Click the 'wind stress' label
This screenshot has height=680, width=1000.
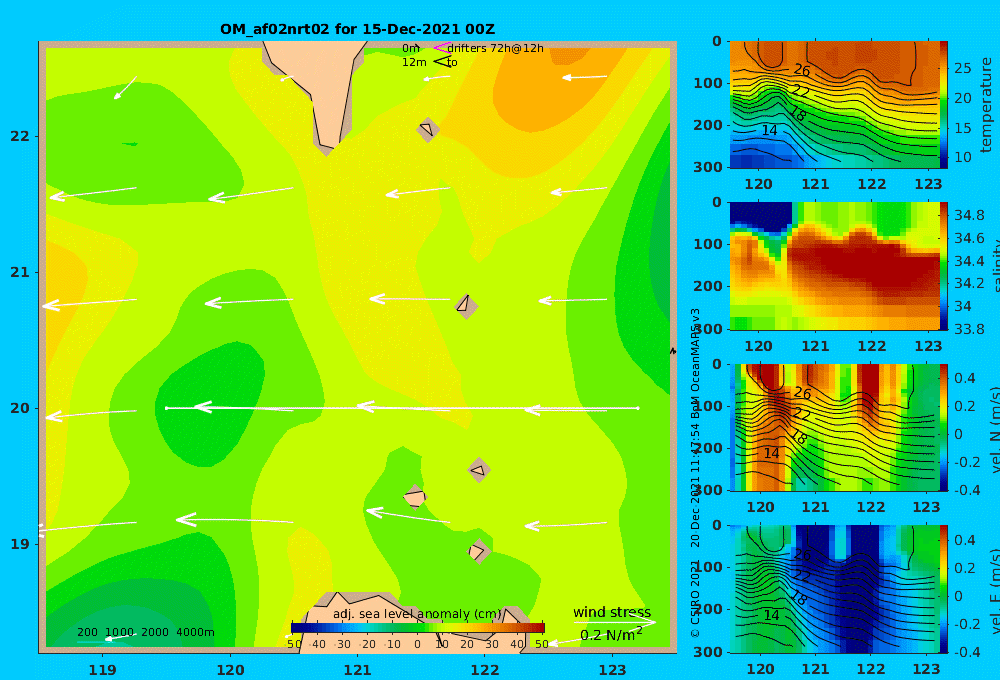tap(612, 612)
